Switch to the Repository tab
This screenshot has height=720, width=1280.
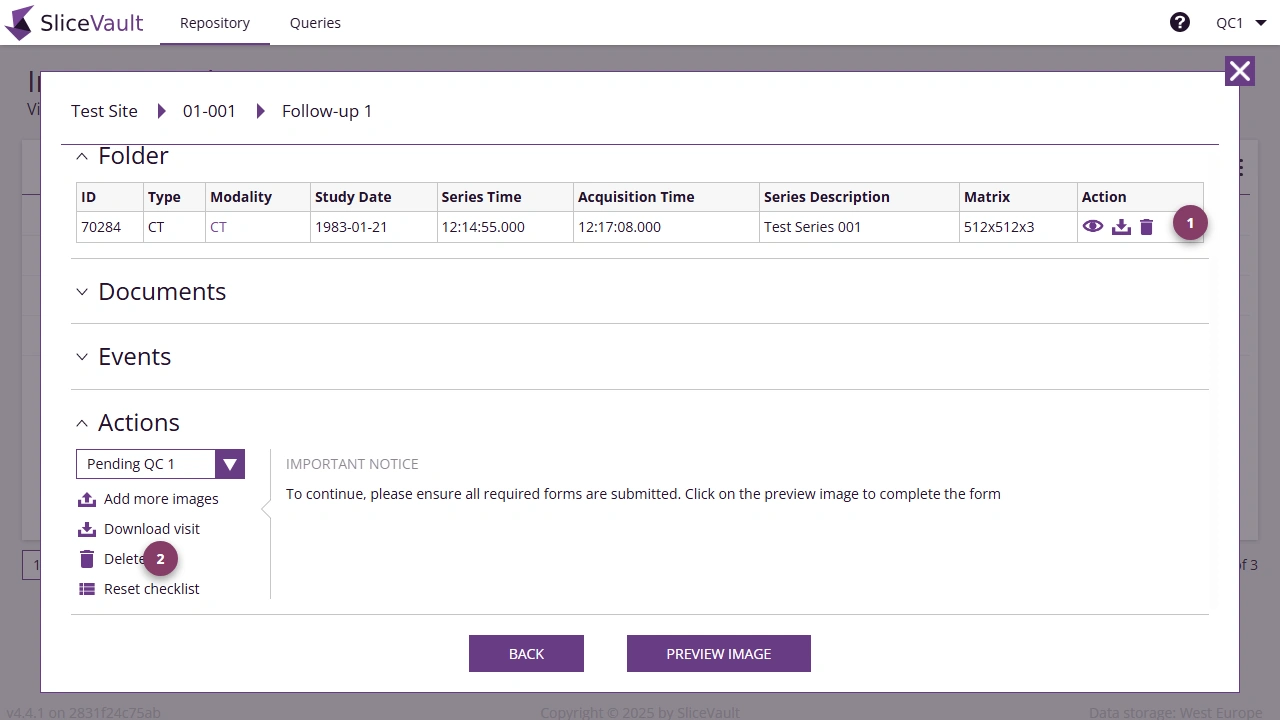point(215,22)
